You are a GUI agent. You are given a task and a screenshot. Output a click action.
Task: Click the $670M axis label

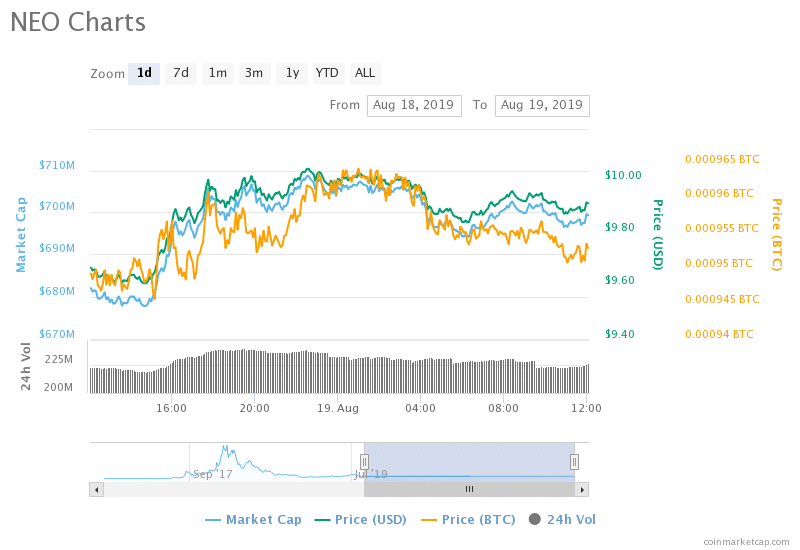pos(57,334)
